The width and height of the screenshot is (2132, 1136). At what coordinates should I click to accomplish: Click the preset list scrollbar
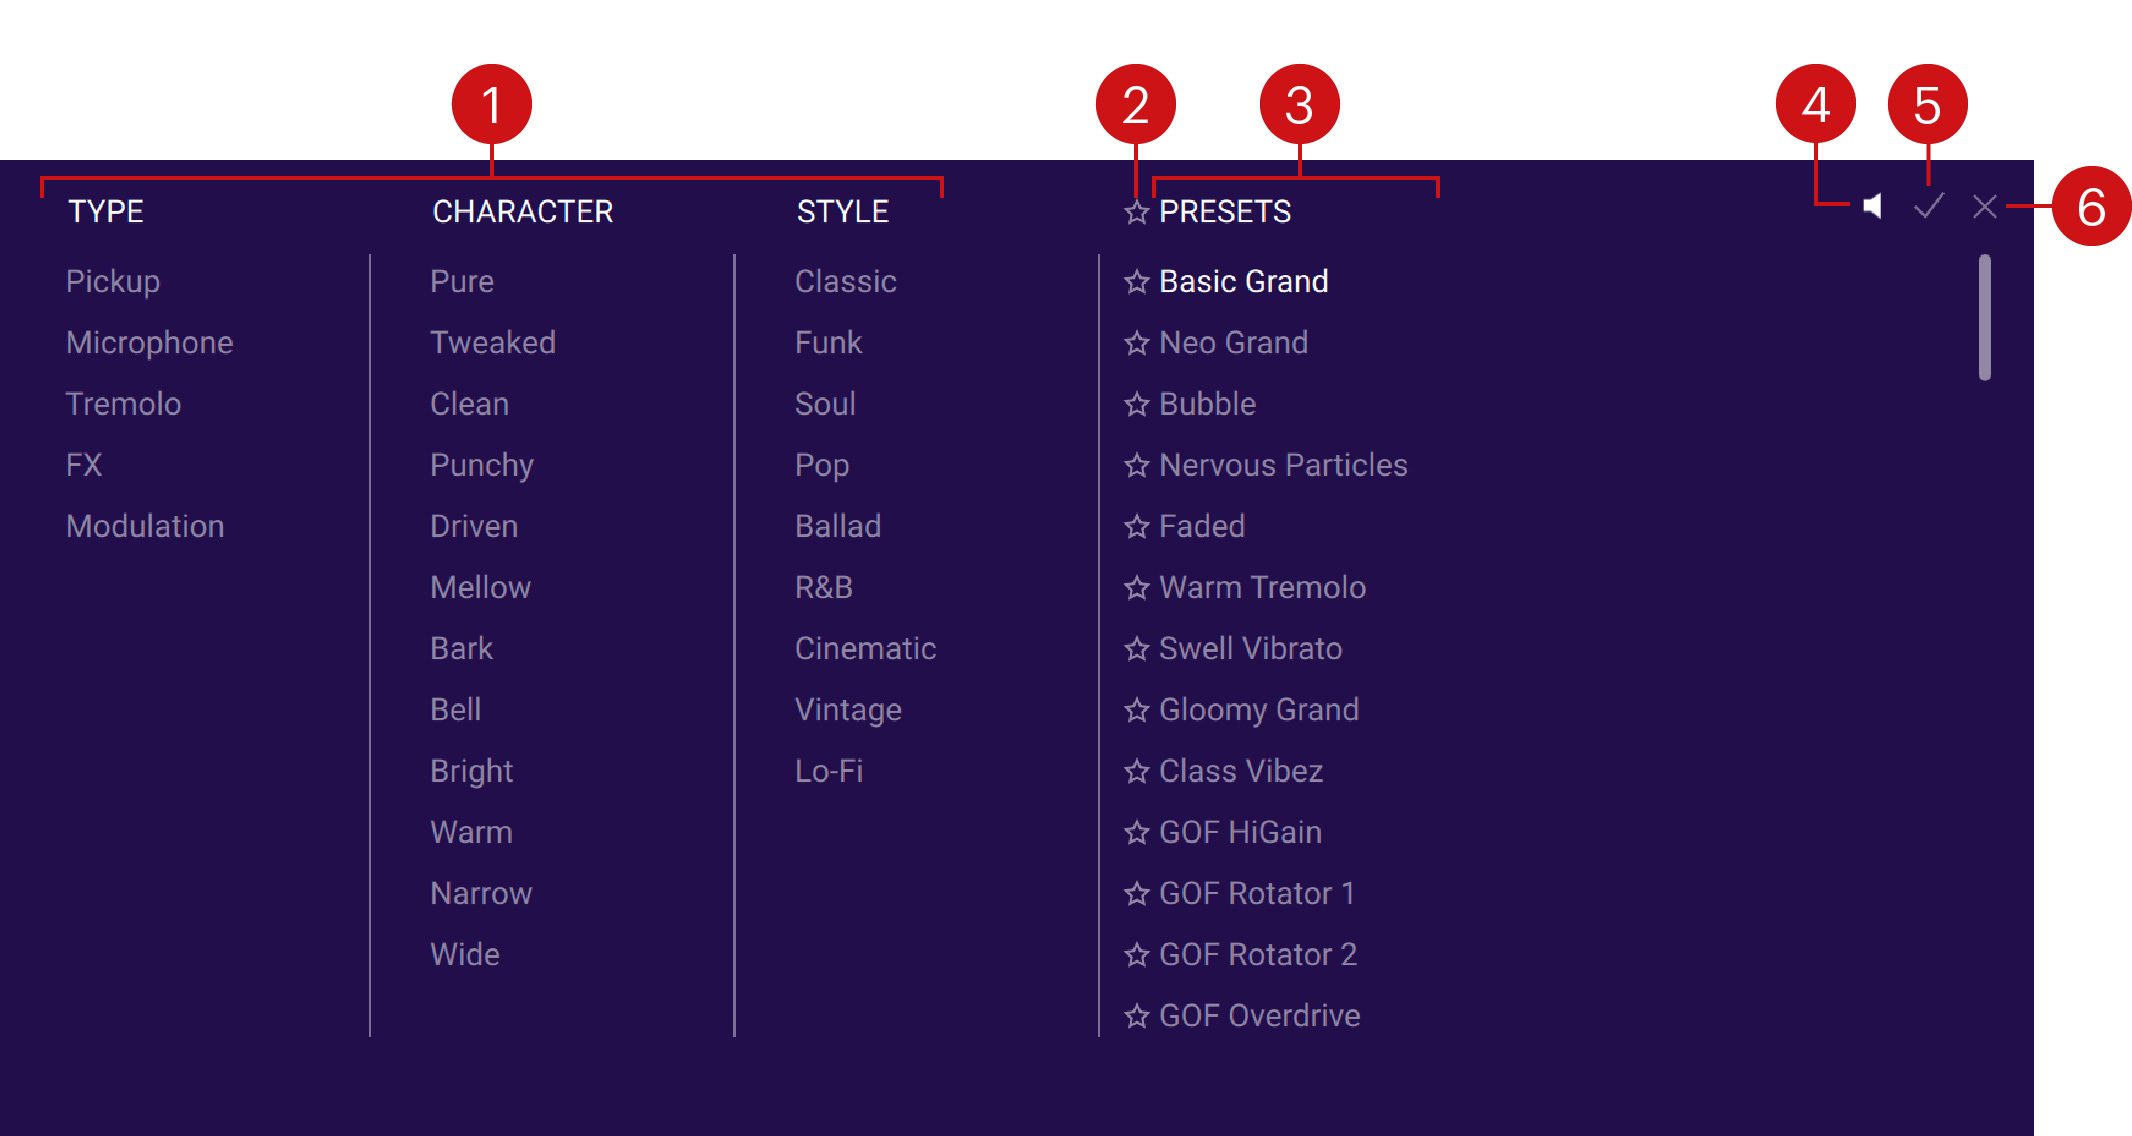tap(1984, 318)
